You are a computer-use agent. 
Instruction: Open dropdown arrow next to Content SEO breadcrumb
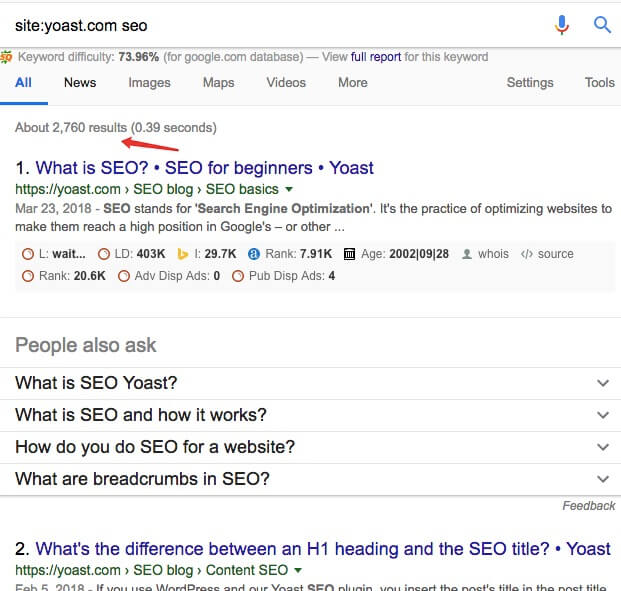click(298, 570)
